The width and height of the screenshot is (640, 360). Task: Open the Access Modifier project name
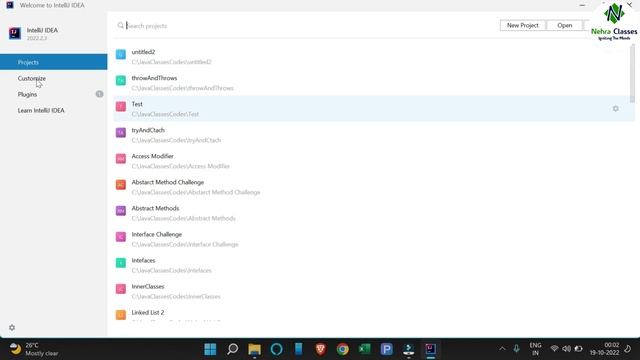153,156
